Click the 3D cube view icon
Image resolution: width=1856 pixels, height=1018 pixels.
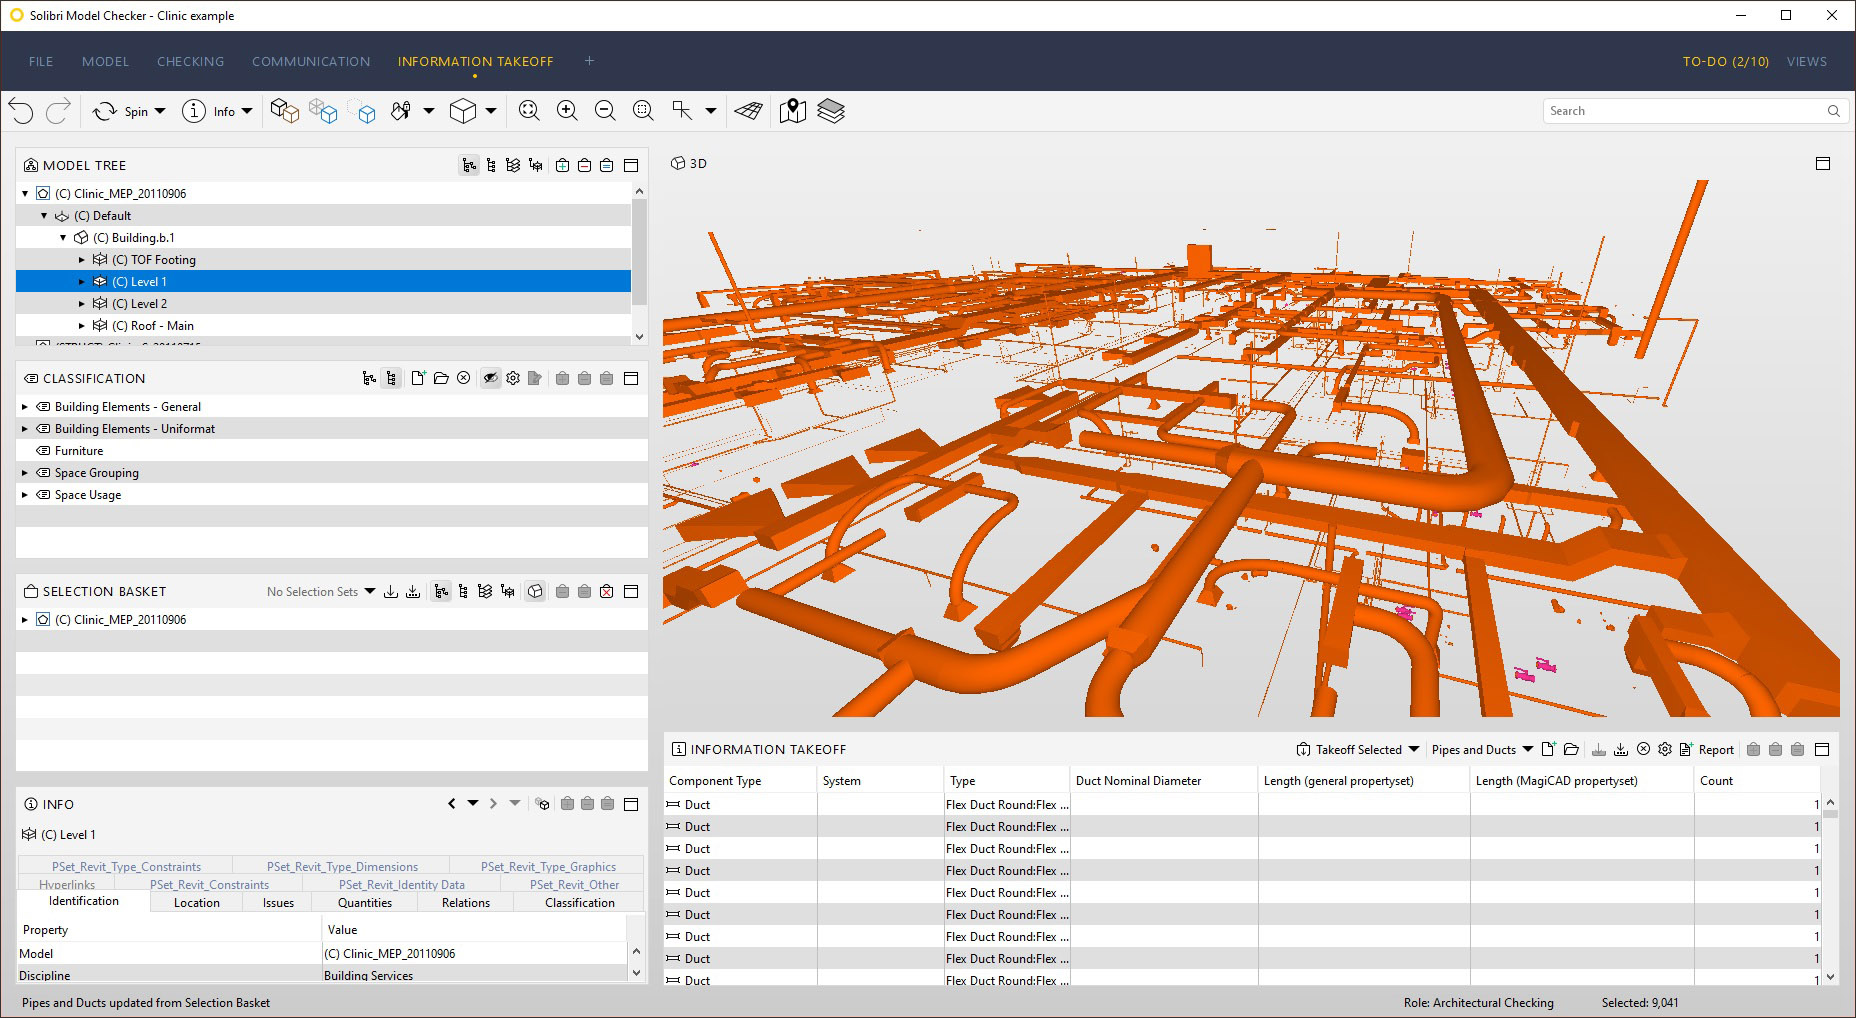pyautogui.click(x=463, y=111)
